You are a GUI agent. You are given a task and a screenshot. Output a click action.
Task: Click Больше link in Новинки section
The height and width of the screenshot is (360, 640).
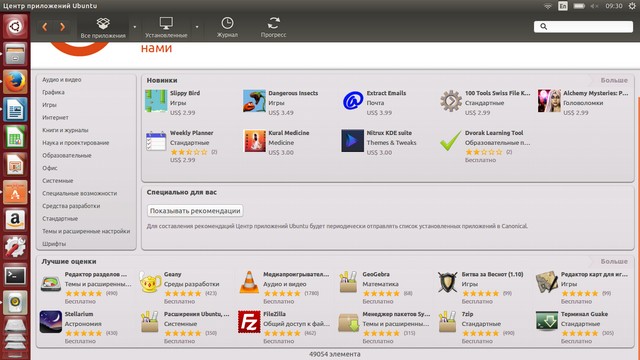point(614,80)
